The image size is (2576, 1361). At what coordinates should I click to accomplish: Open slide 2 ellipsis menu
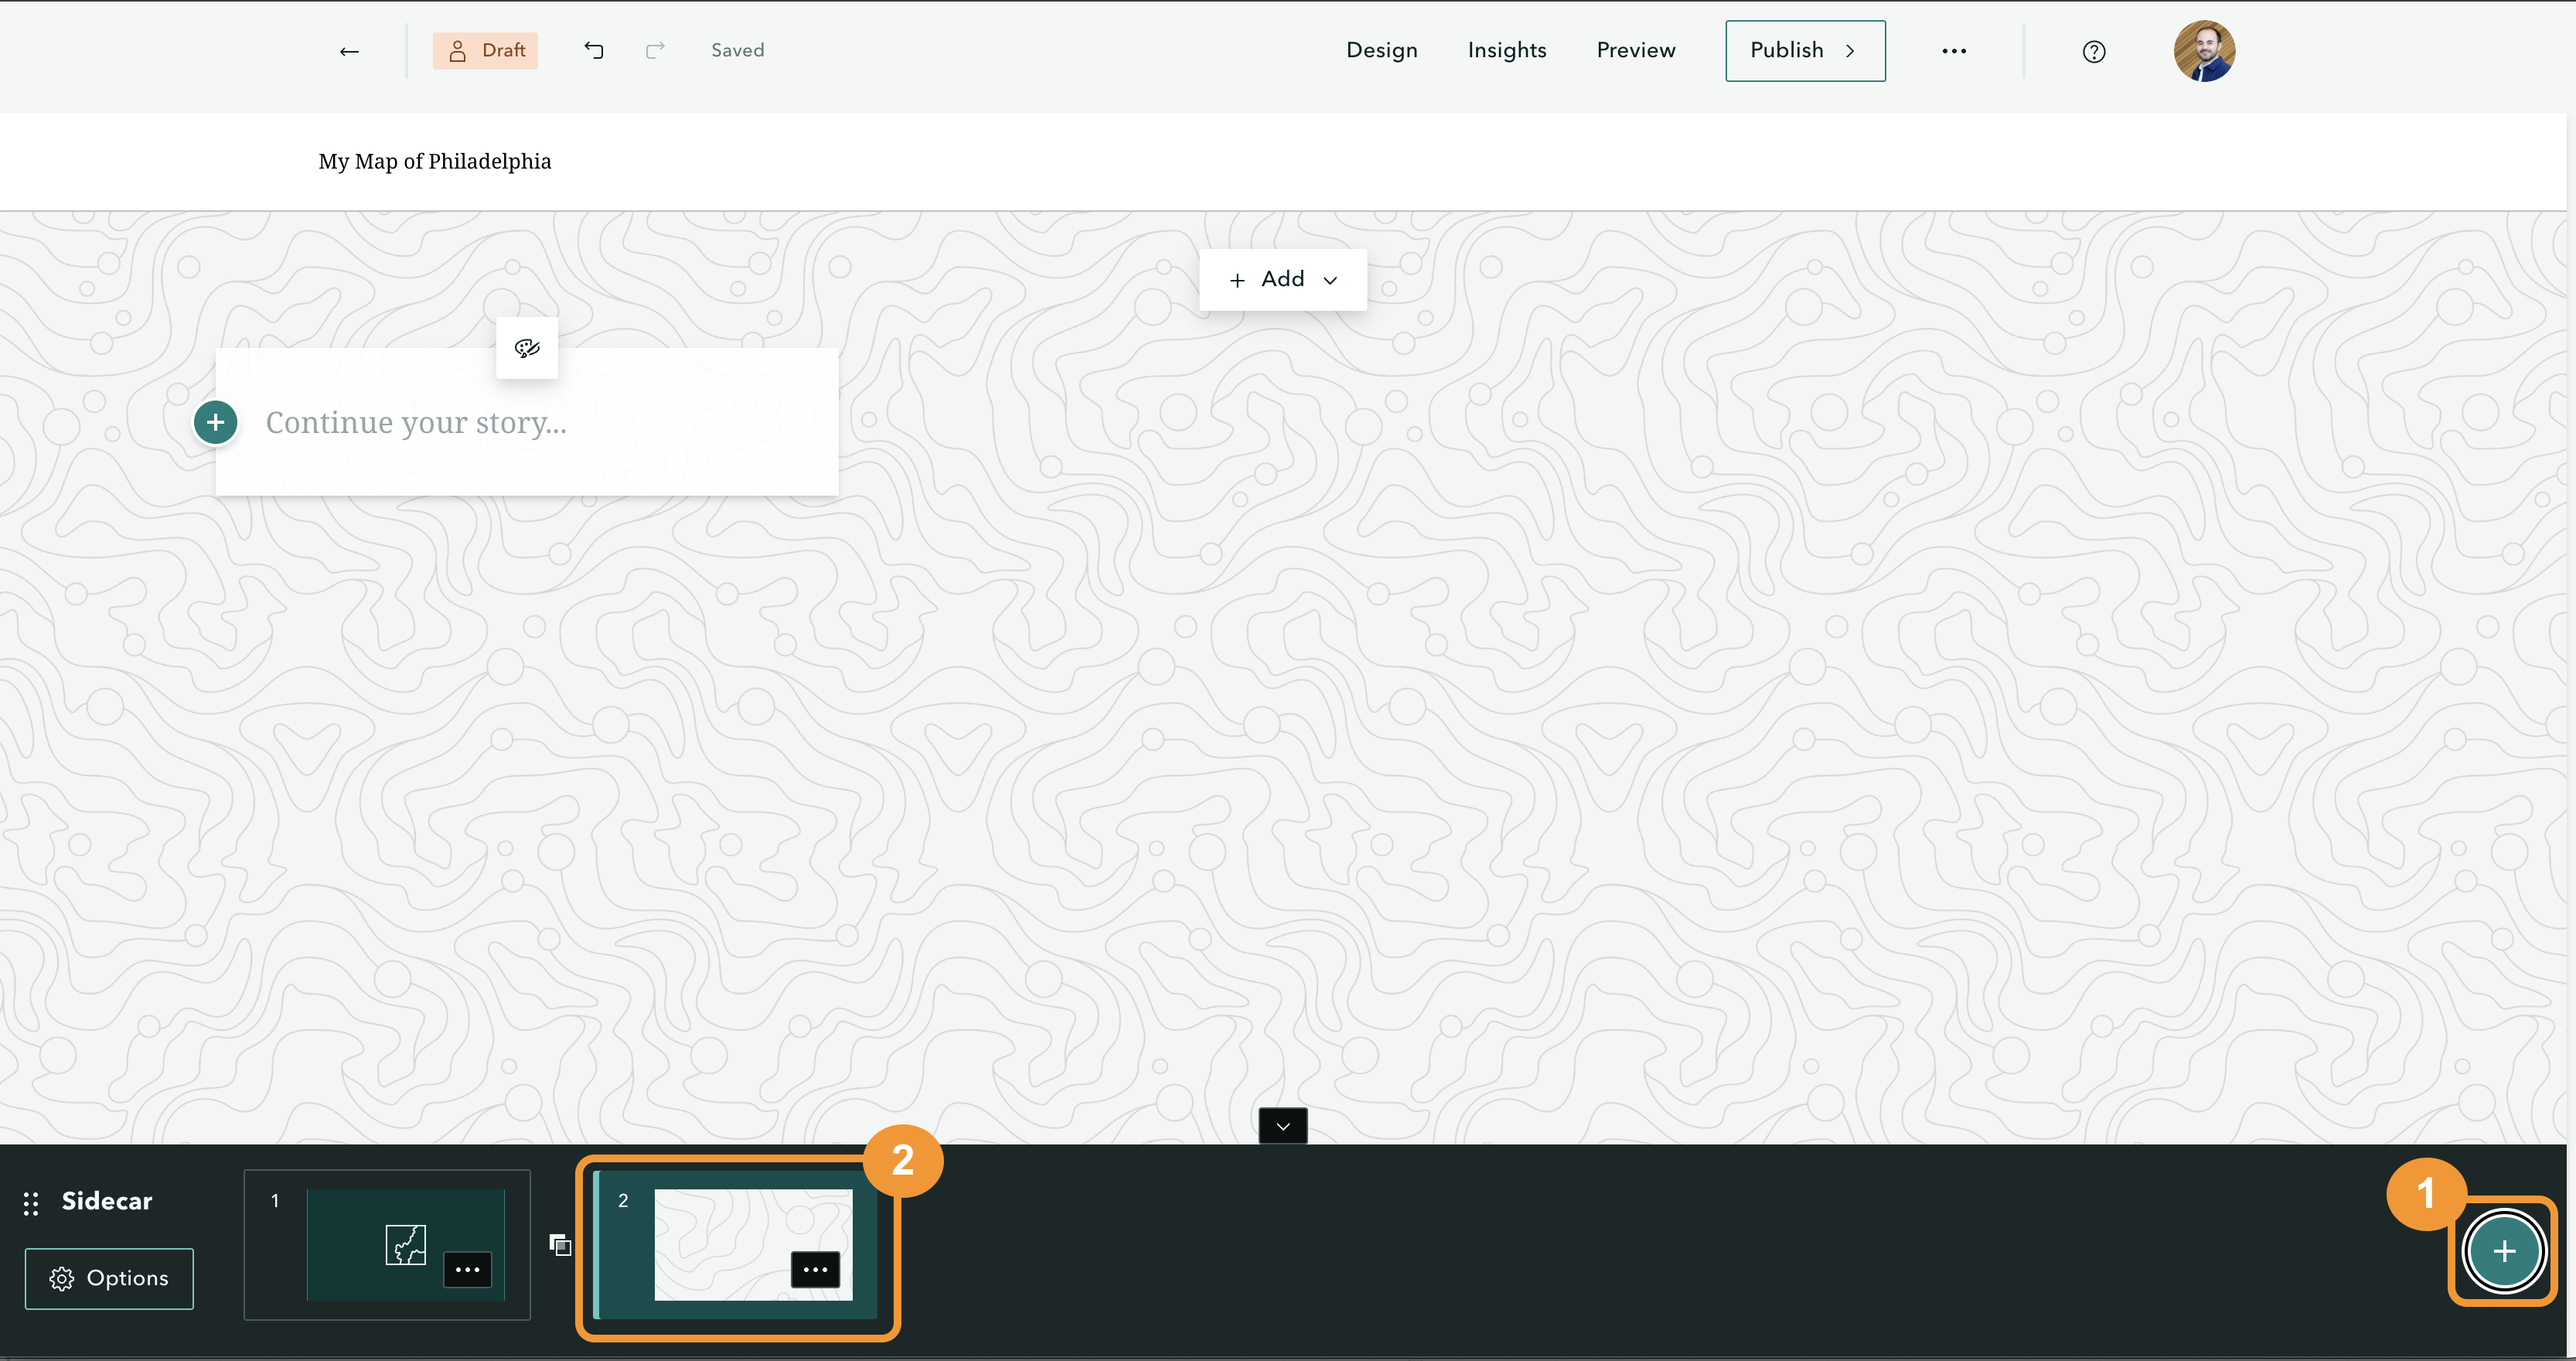(815, 1270)
